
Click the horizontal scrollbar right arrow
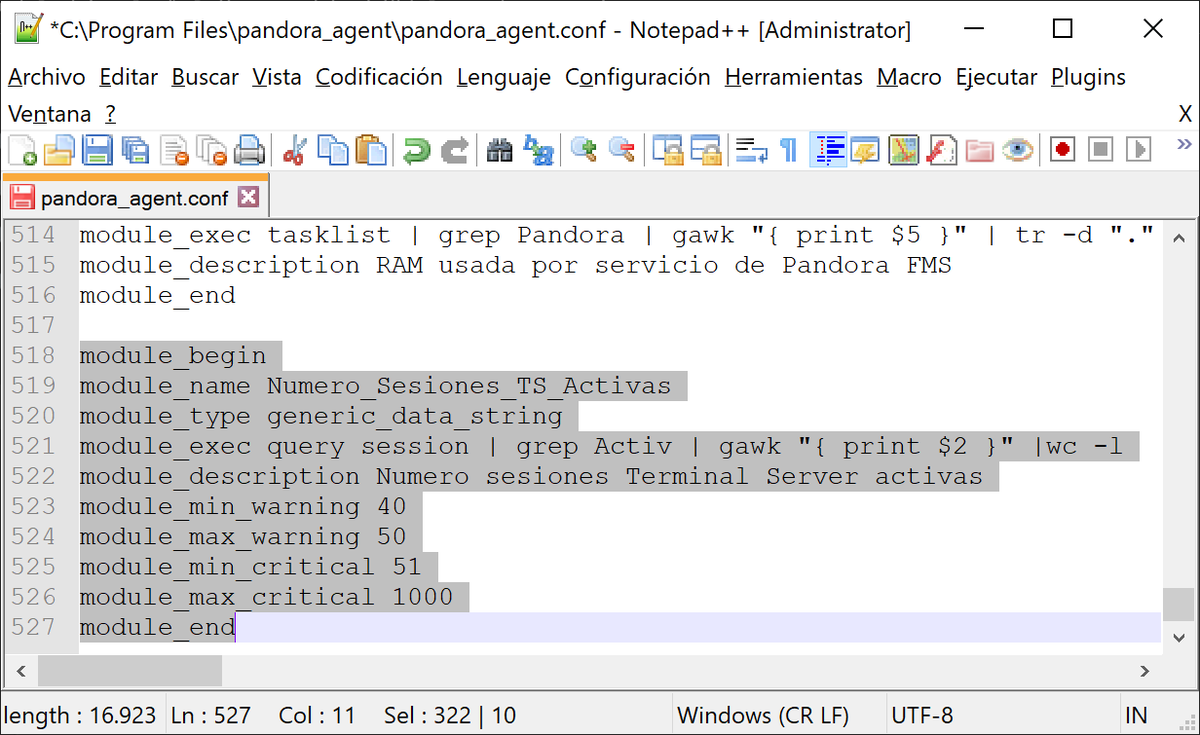click(x=1145, y=670)
